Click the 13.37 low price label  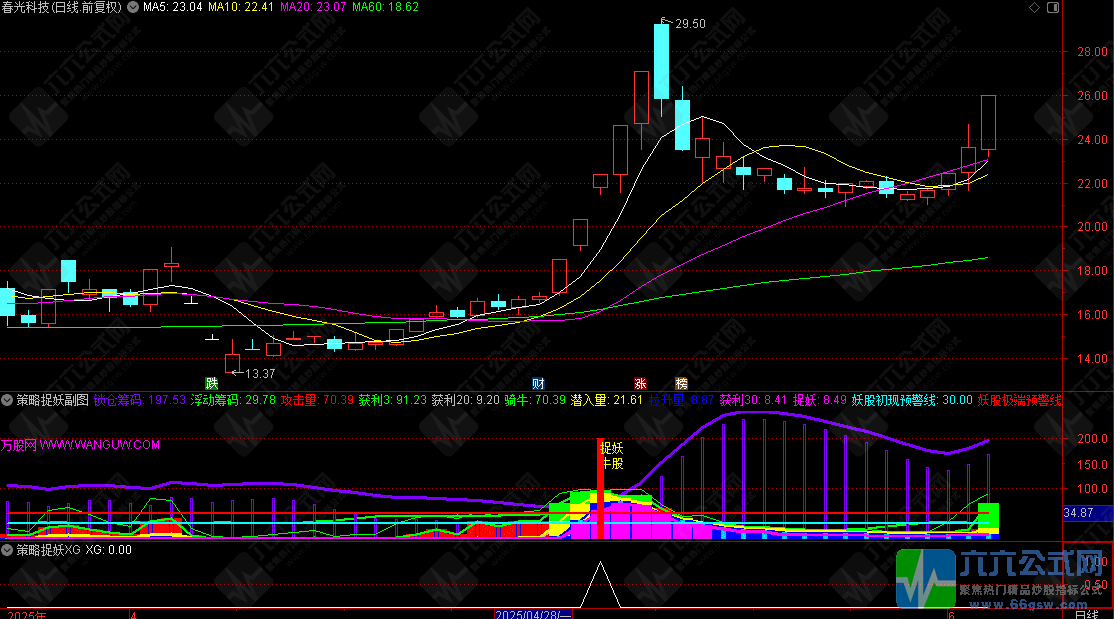[260, 373]
